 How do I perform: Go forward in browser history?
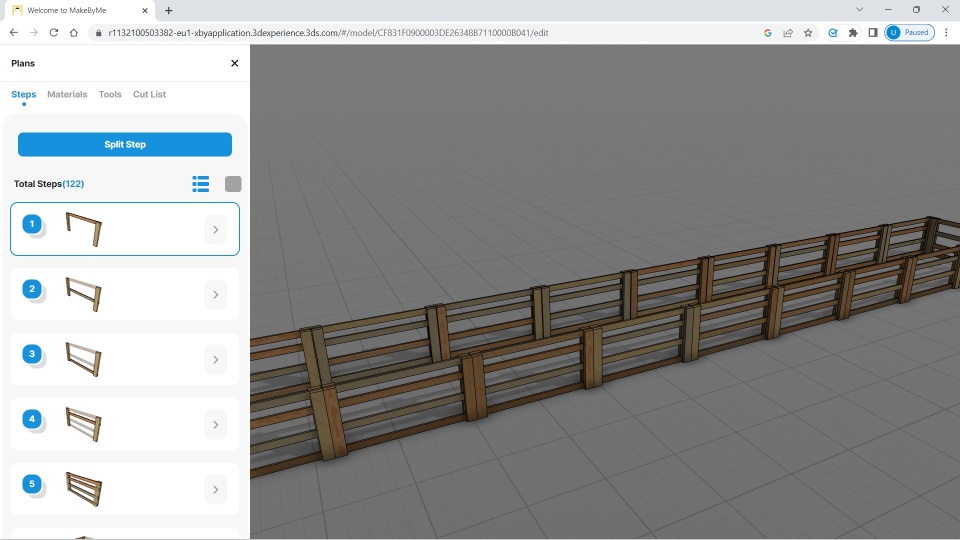coord(34,32)
